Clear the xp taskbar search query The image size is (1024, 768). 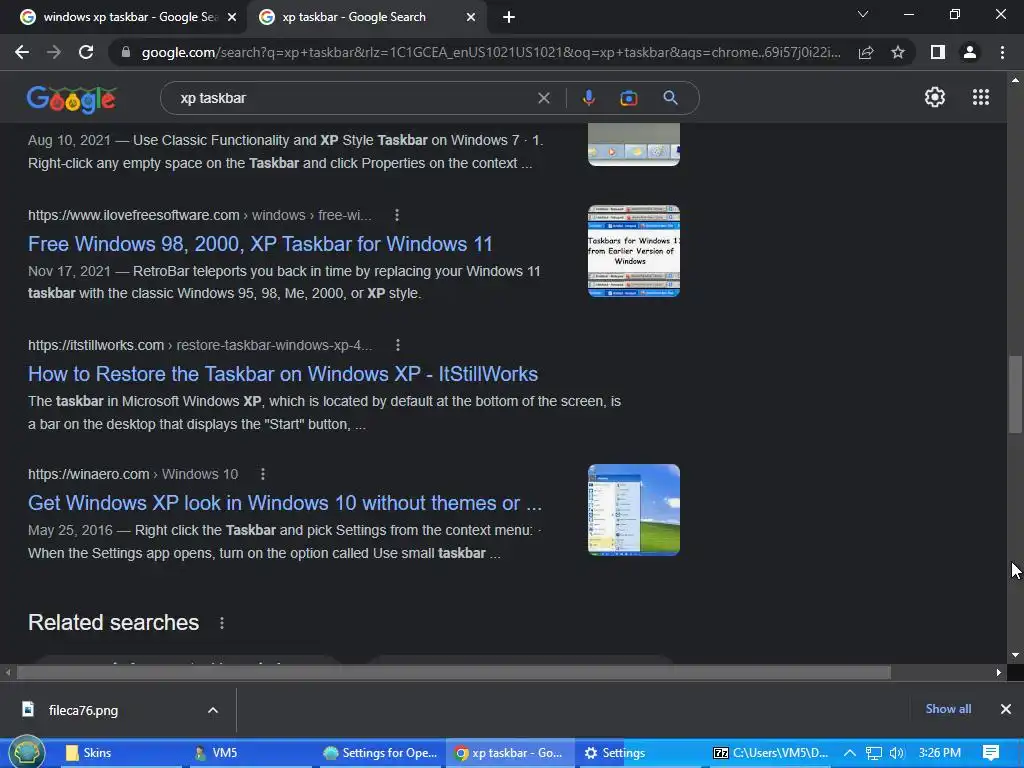pyautogui.click(x=543, y=98)
